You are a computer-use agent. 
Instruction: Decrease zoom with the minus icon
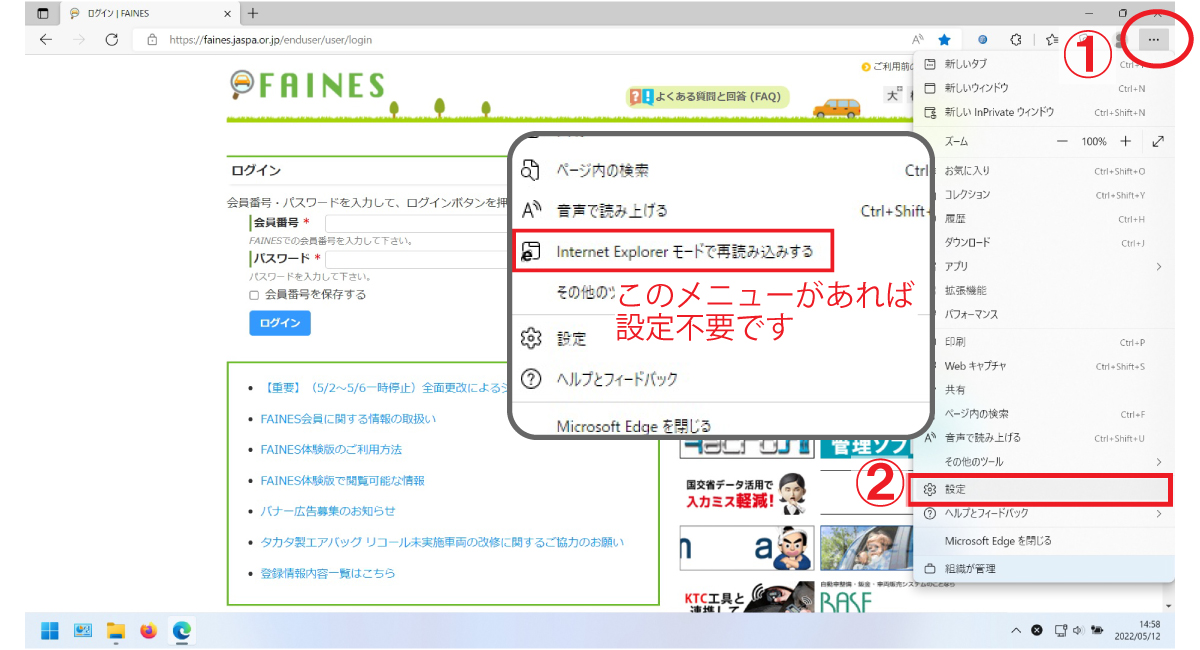pos(1063,141)
